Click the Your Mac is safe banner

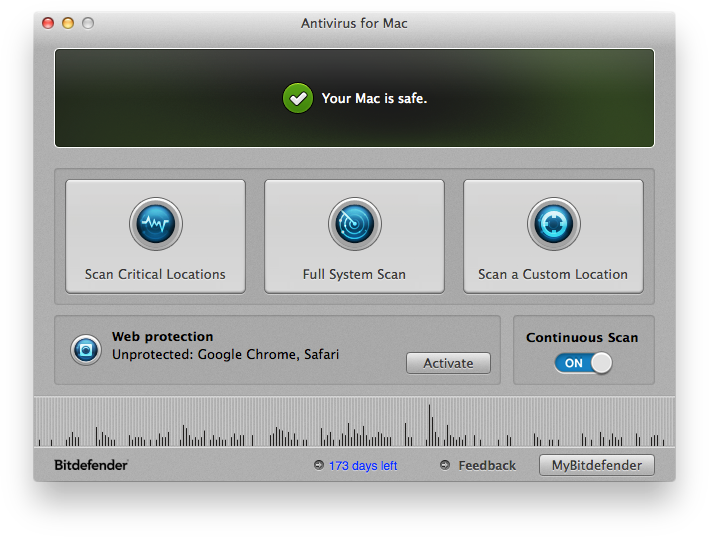(374, 99)
